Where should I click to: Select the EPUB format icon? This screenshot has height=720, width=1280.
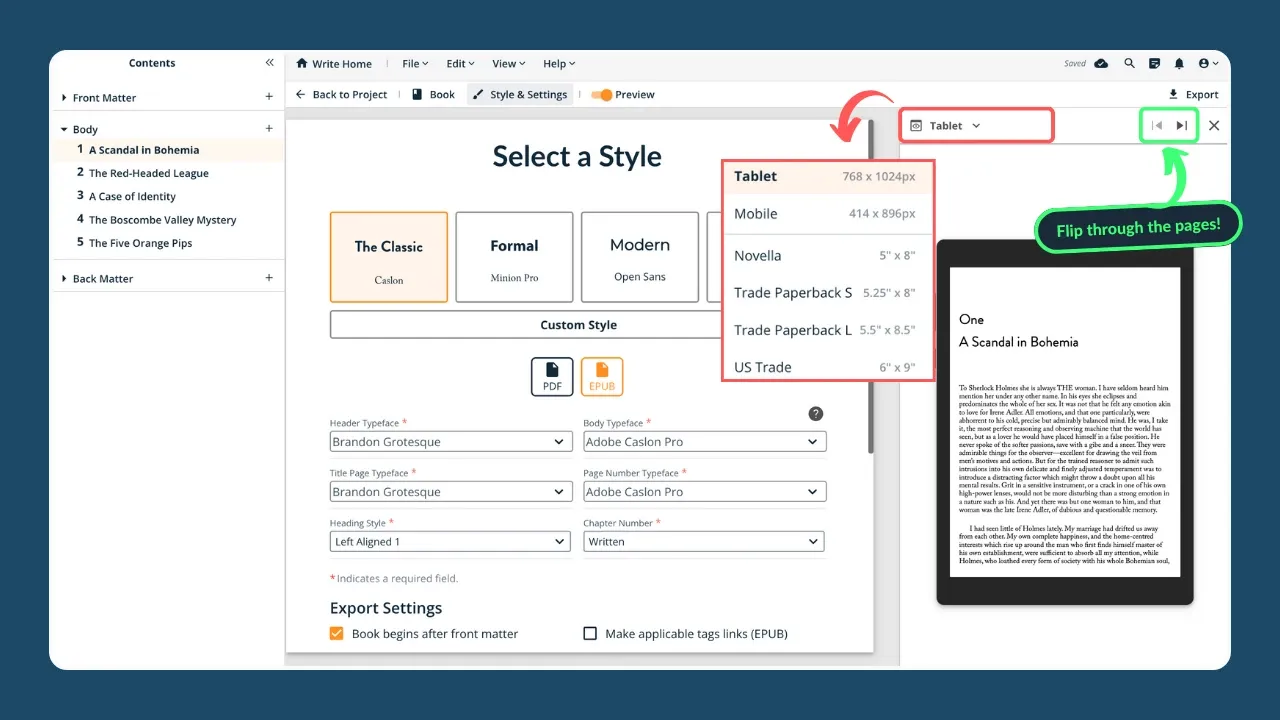point(602,376)
